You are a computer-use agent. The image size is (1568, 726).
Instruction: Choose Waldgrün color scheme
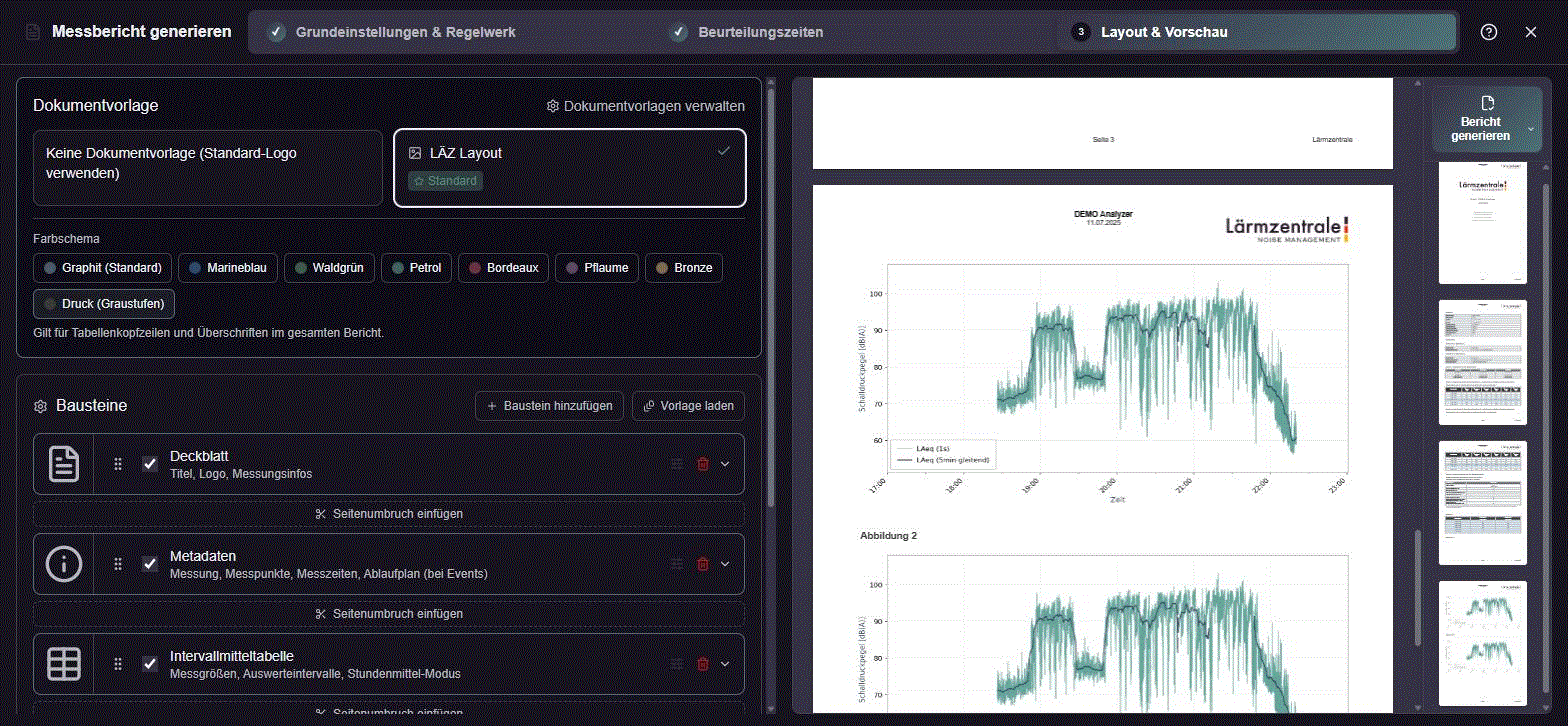click(x=330, y=268)
